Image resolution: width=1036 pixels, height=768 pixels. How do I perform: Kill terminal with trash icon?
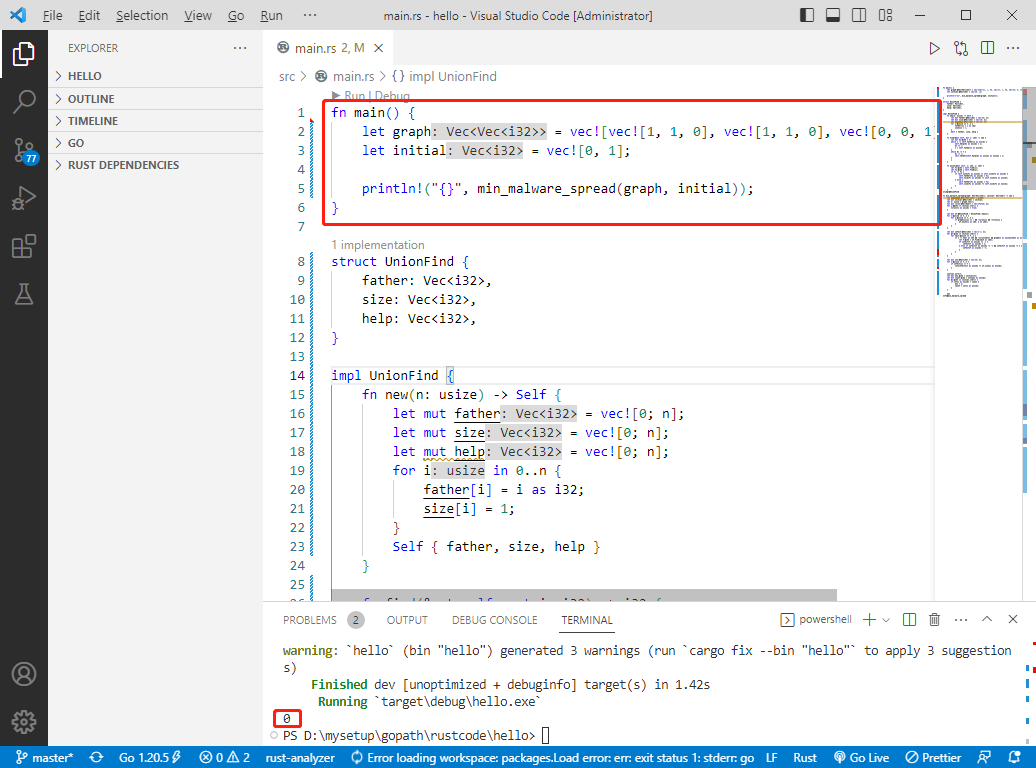pos(934,619)
